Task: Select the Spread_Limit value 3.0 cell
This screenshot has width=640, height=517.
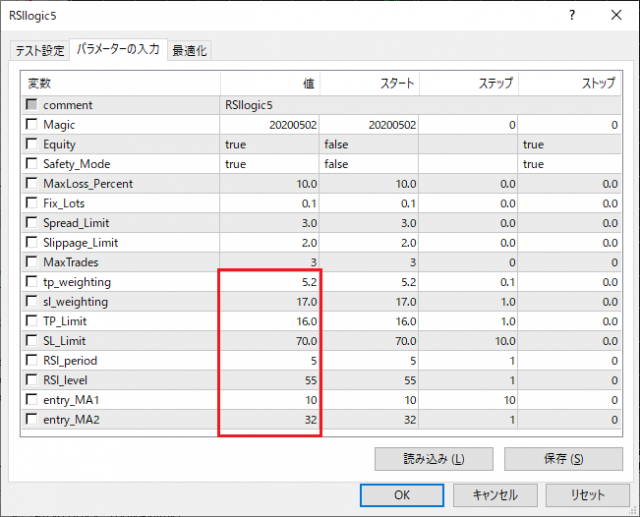Action: pyautogui.click(x=269, y=223)
